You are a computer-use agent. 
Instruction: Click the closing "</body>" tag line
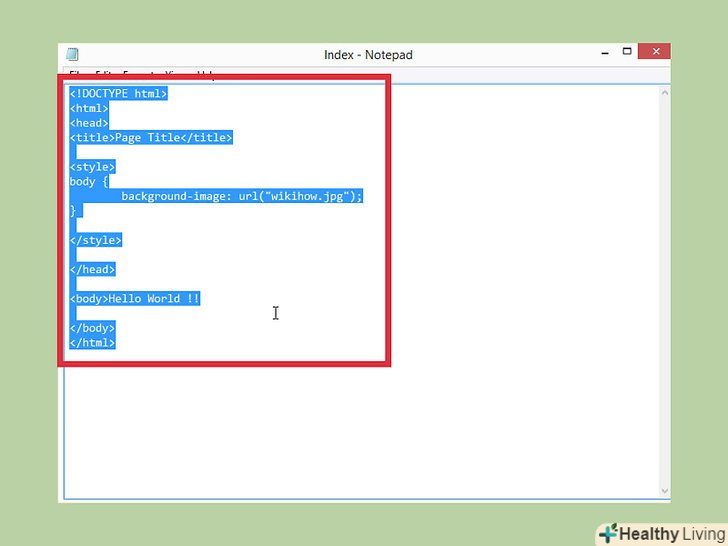(92, 328)
